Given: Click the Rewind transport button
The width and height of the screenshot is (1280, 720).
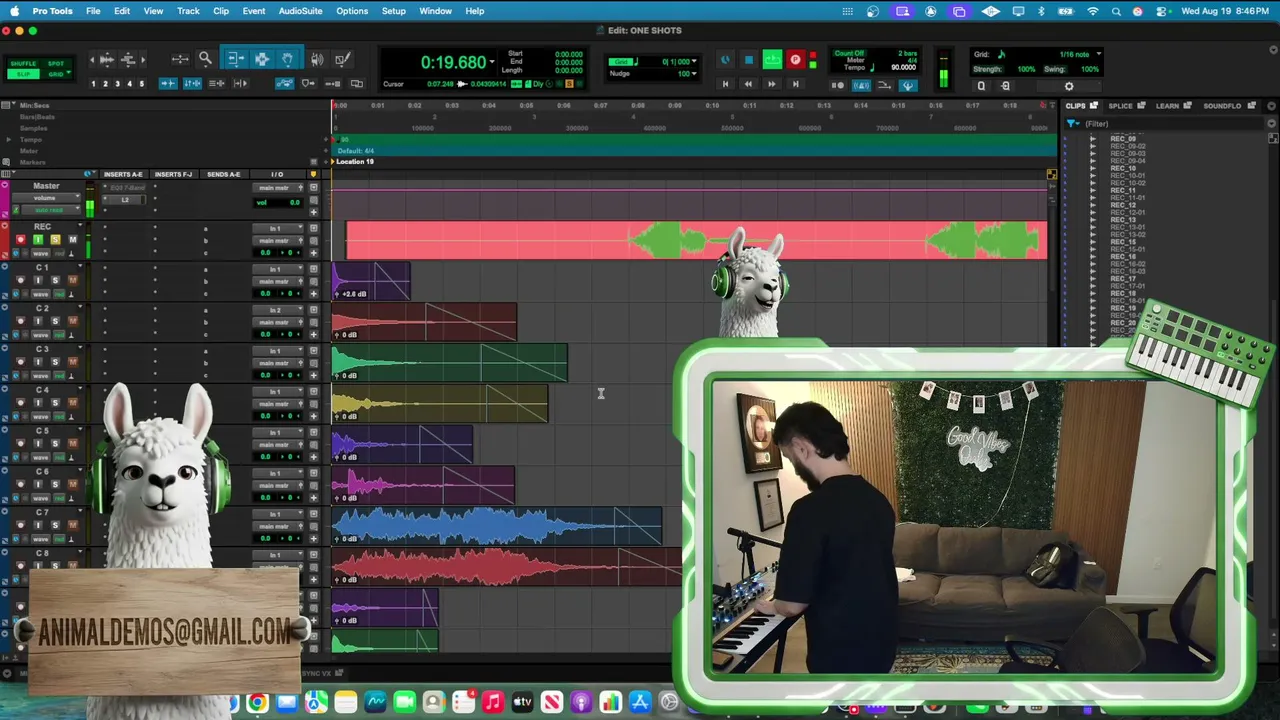Looking at the screenshot, I should pos(748,84).
